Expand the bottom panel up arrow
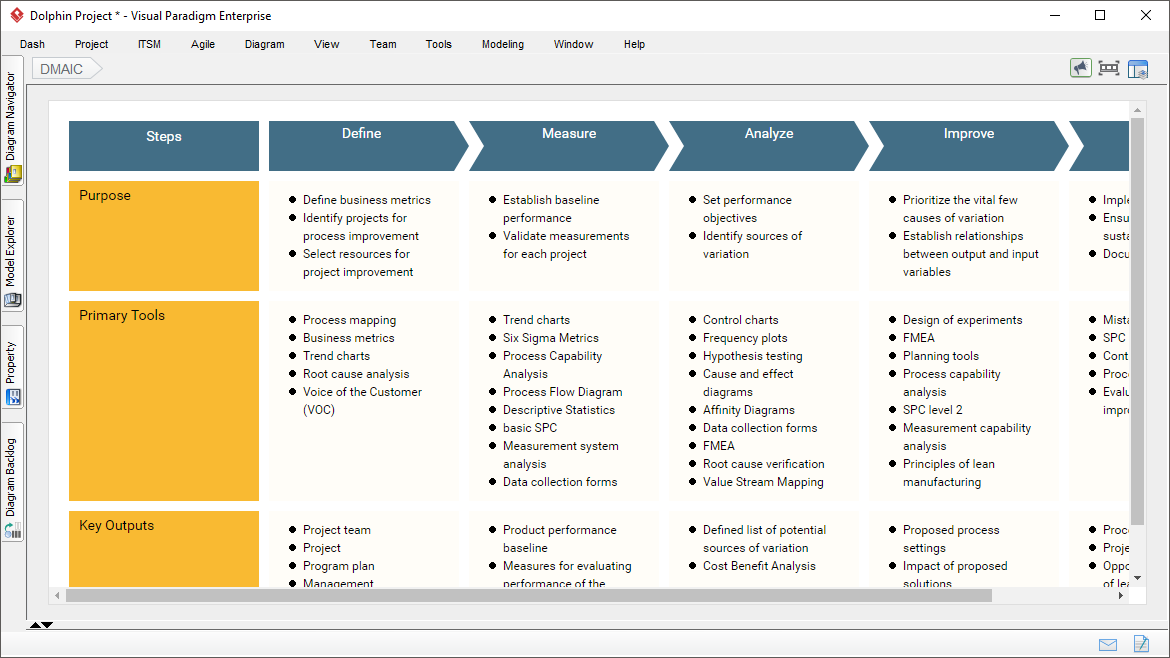This screenshot has height=658, width=1170. pyautogui.click(x=34, y=625)
